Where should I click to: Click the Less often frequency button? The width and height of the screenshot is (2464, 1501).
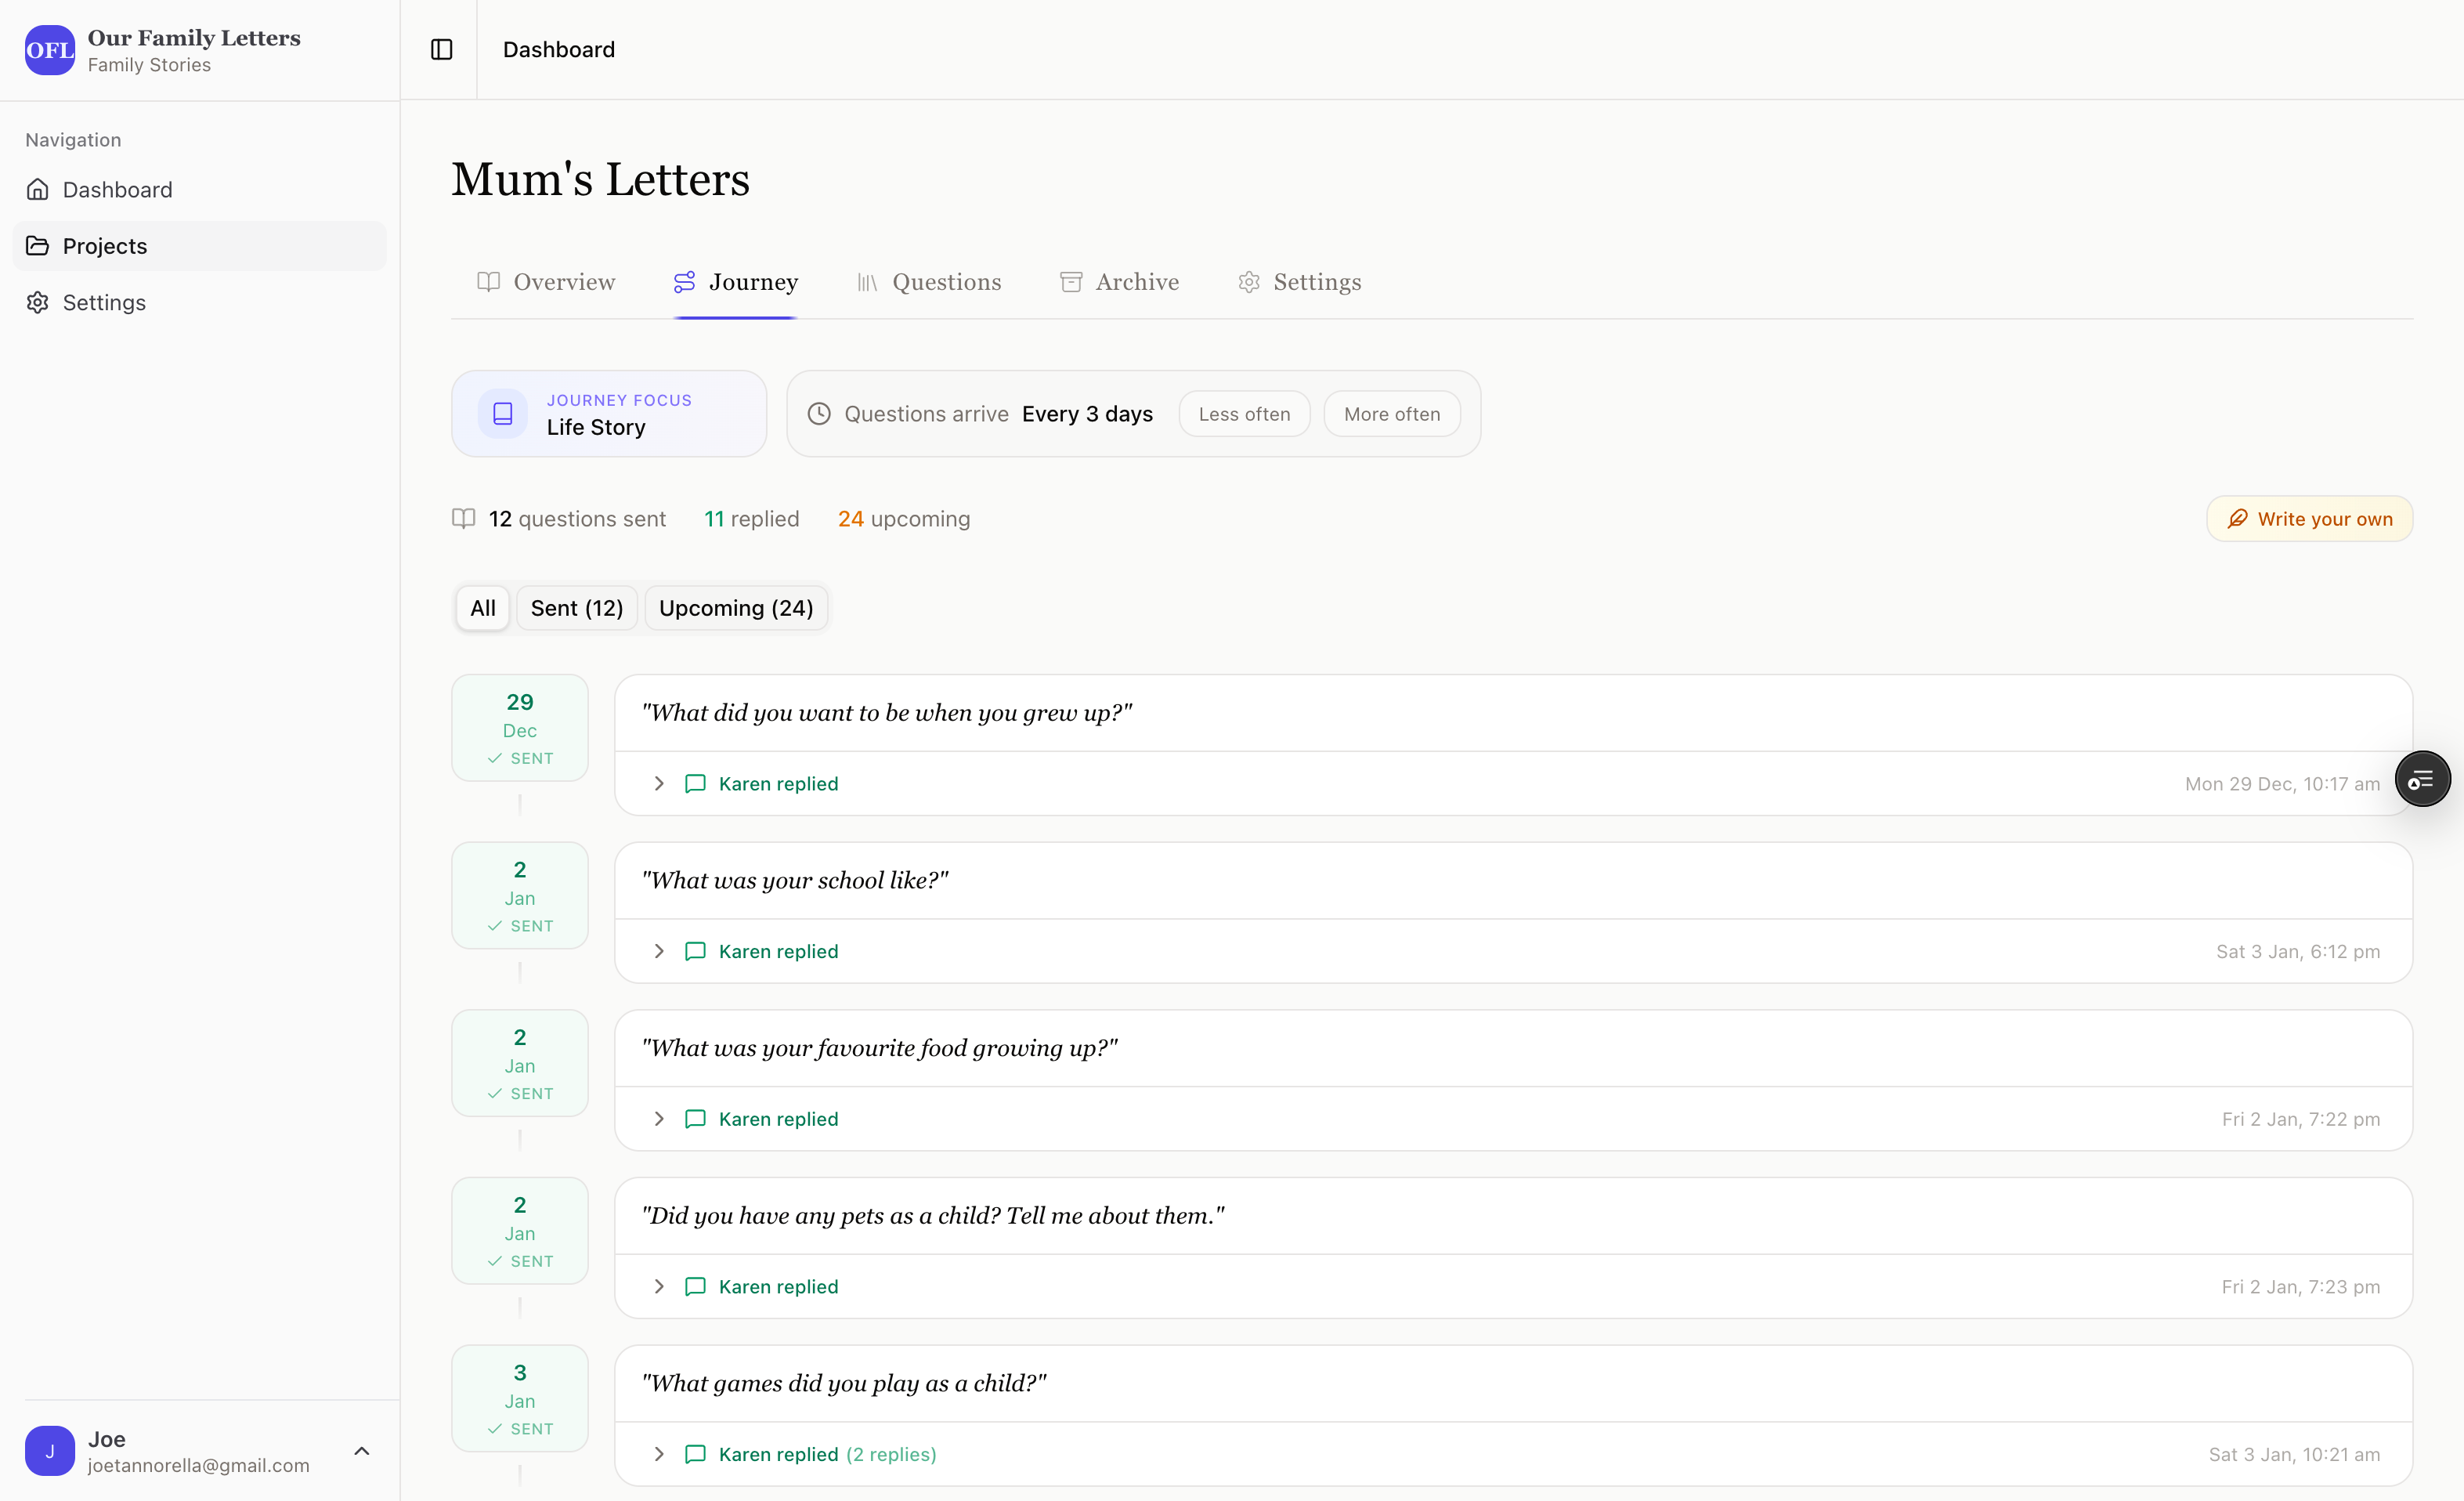tap(1244, 413)
